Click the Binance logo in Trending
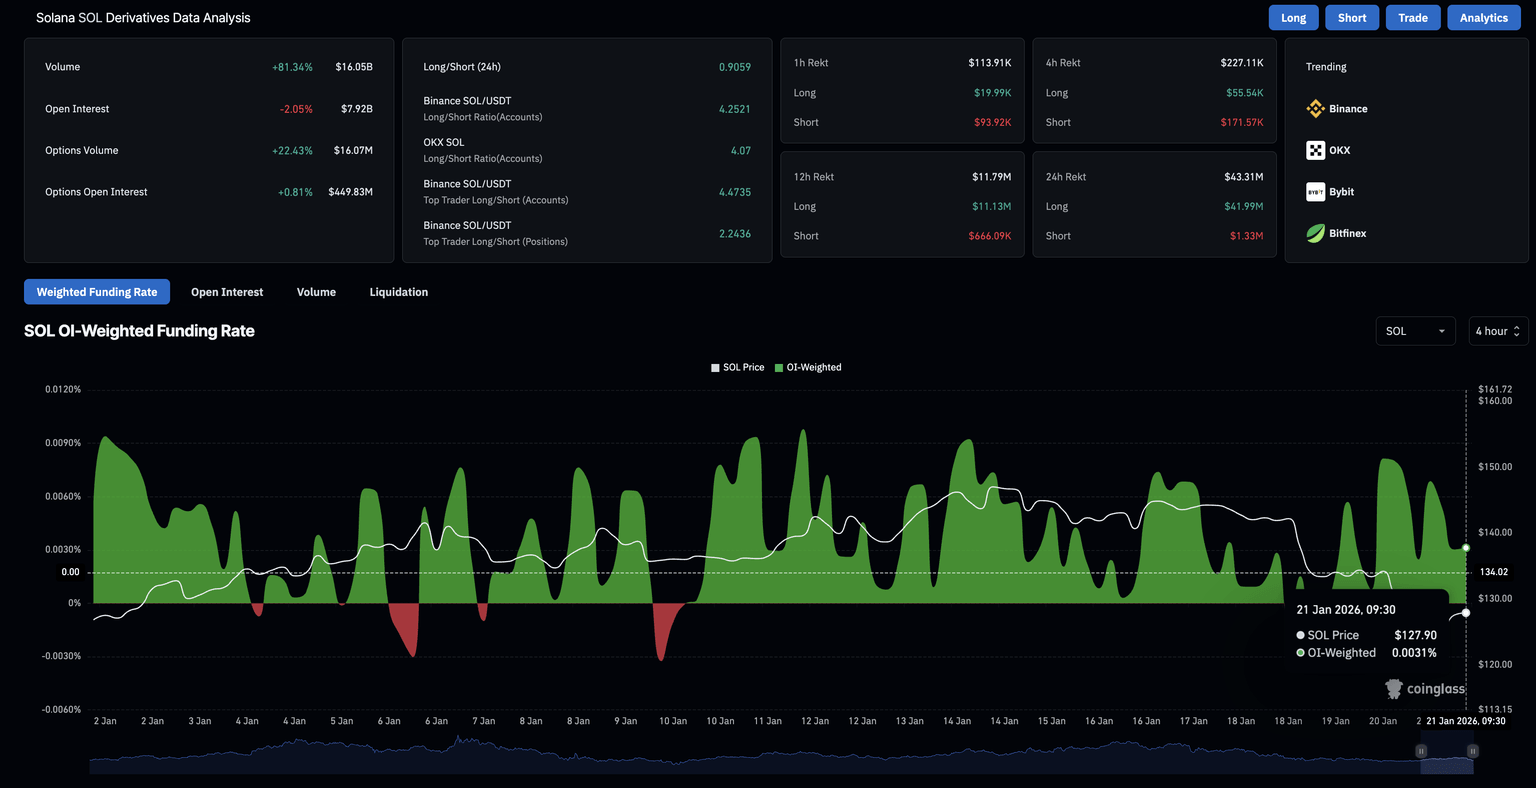This screenshot has height=788, width=1536. click(x=1315, y=109)
